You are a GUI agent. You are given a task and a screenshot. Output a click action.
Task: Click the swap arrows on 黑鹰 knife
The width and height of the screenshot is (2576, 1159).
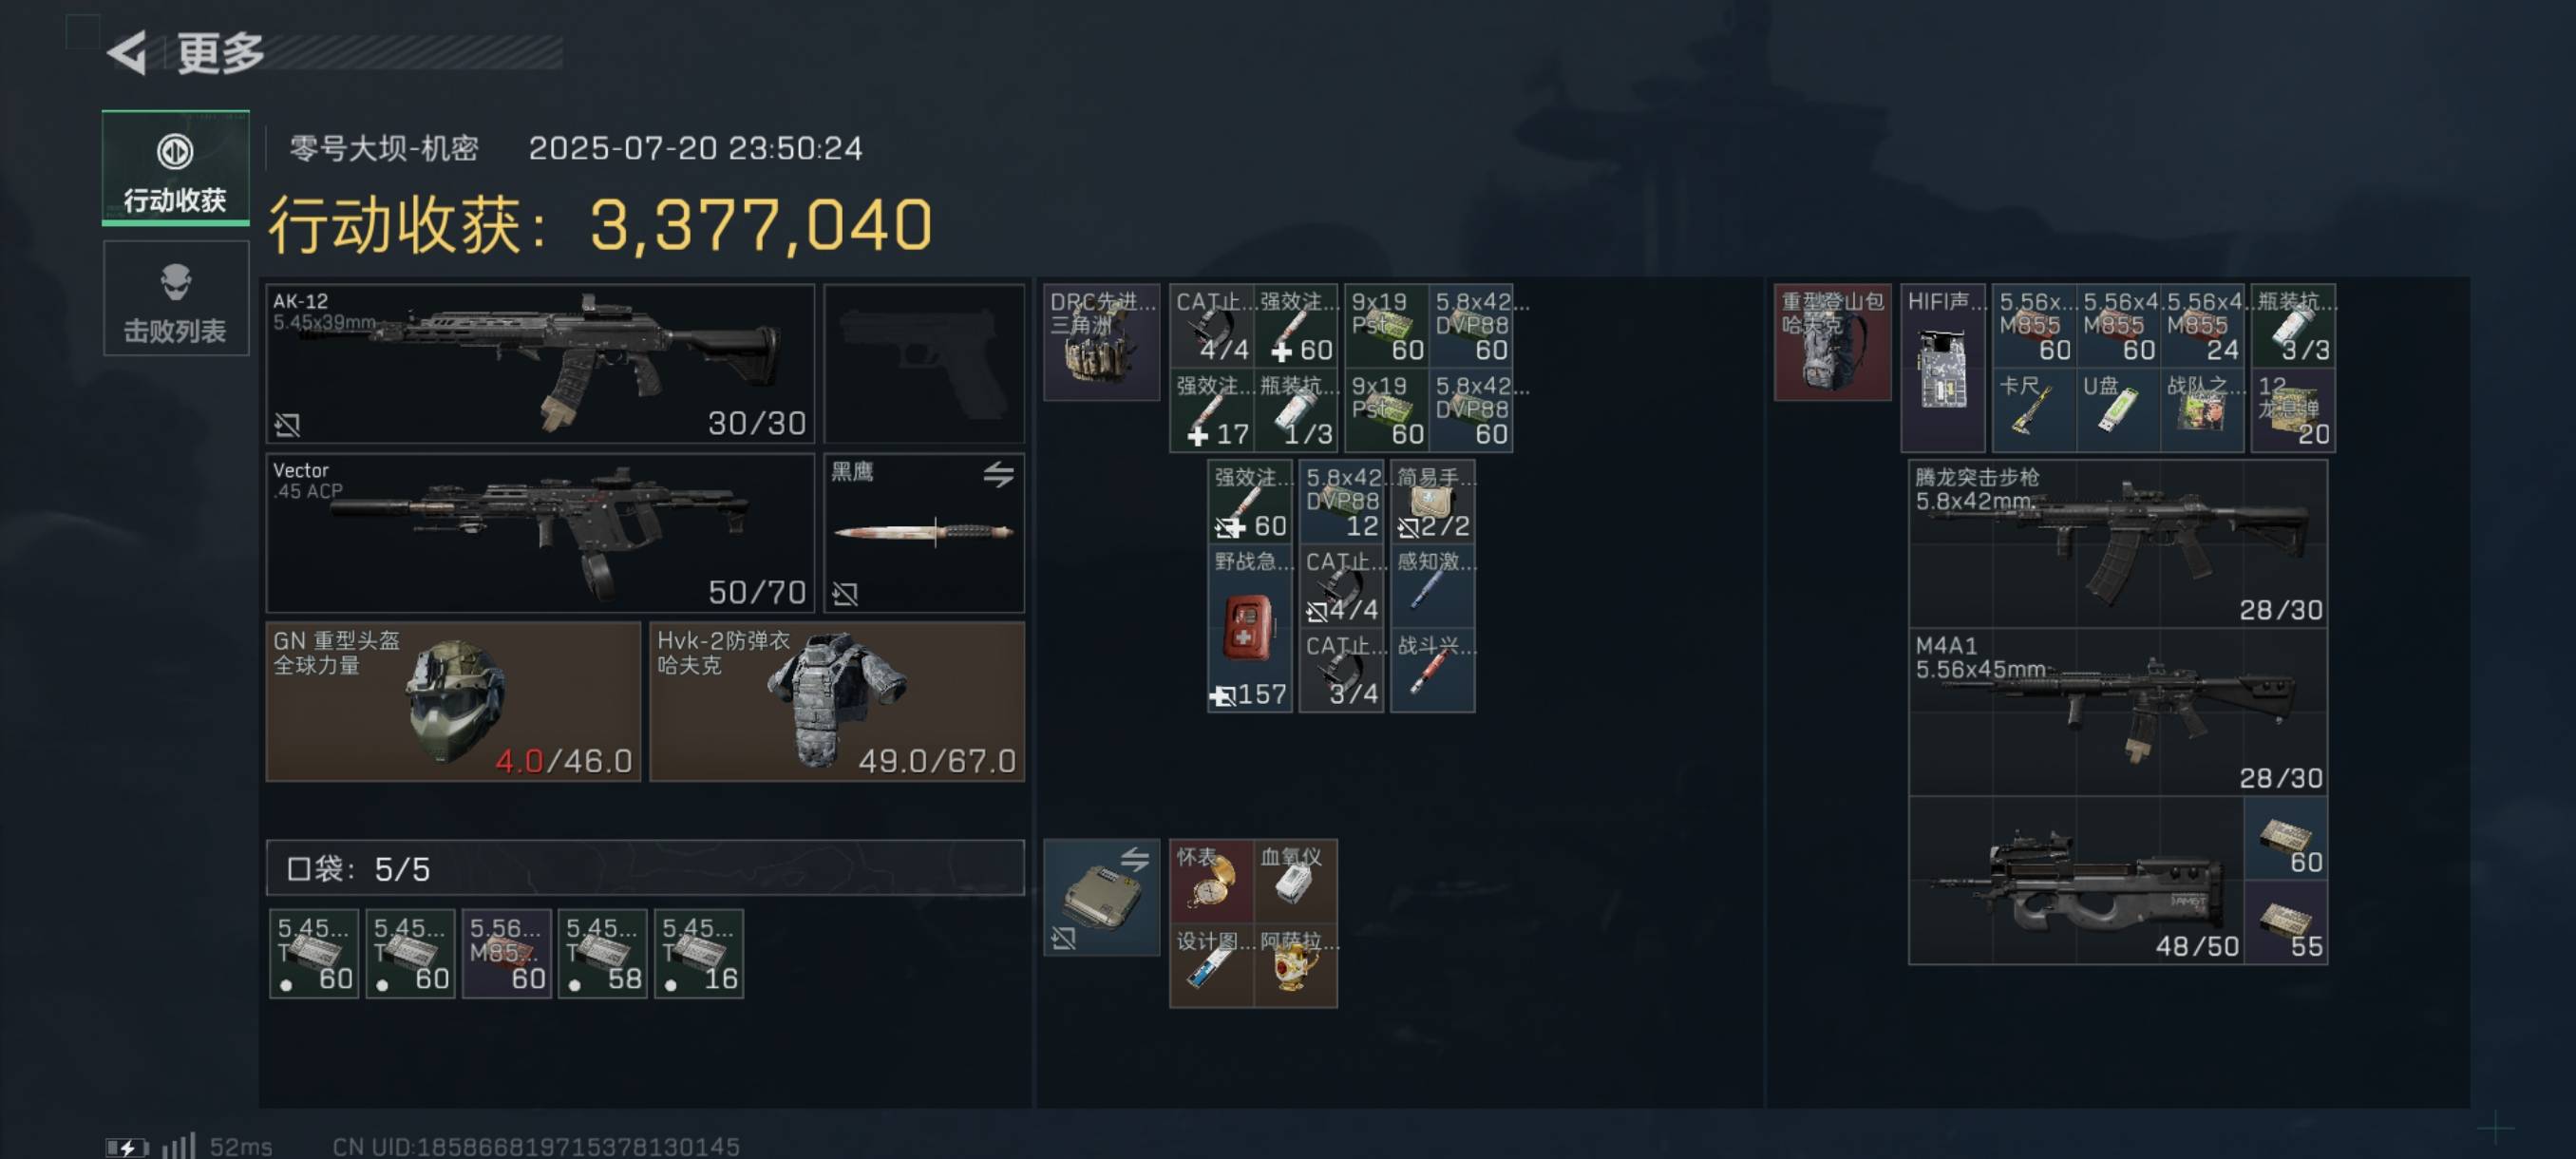pos(997,474)
